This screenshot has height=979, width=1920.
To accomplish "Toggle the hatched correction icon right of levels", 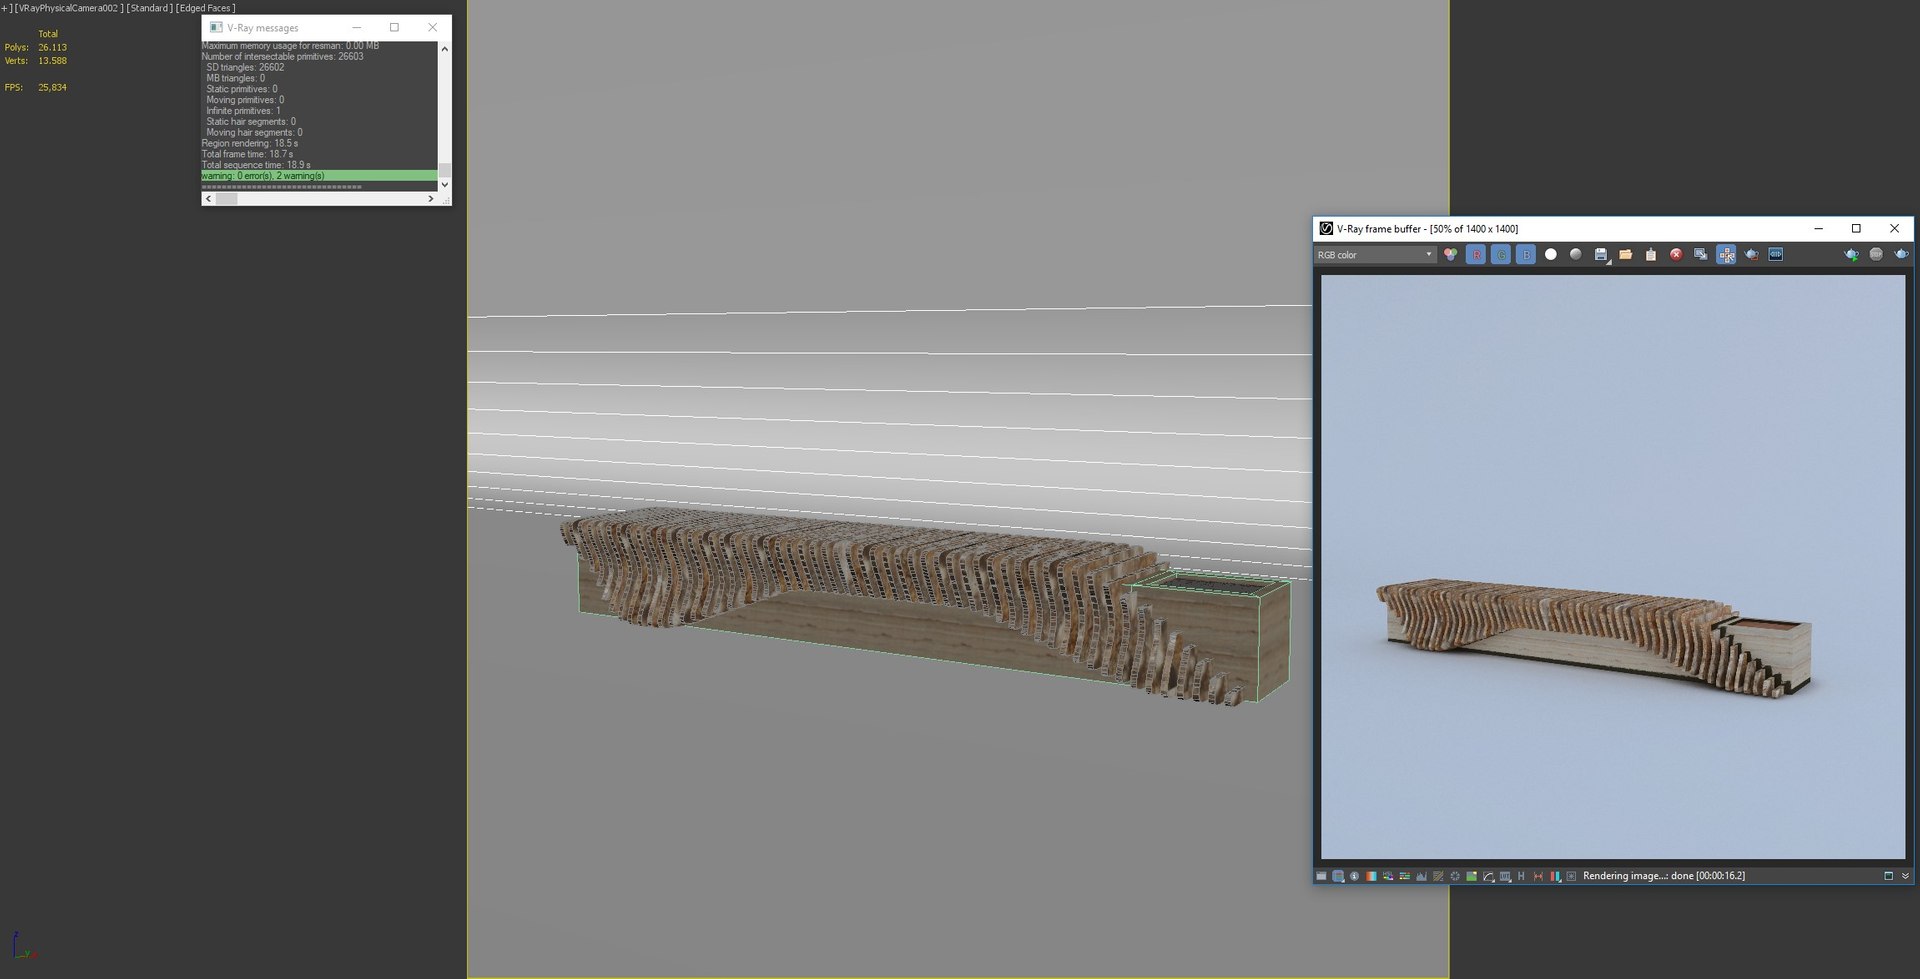I will pos(1438,876).
